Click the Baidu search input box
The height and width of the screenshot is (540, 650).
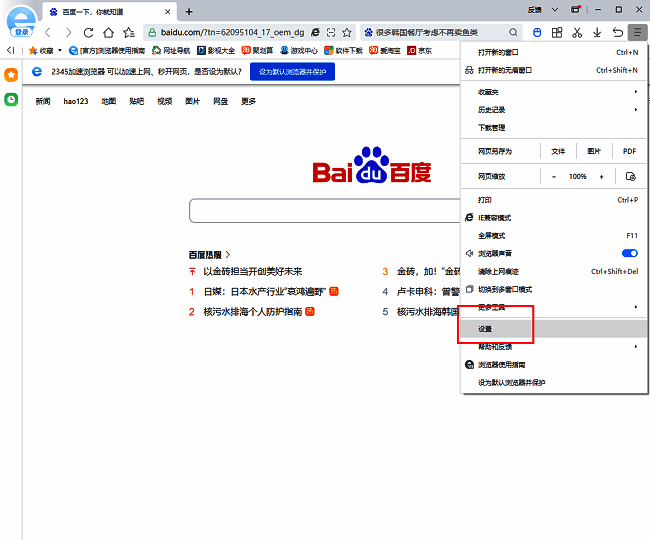(x=325, y=211)
